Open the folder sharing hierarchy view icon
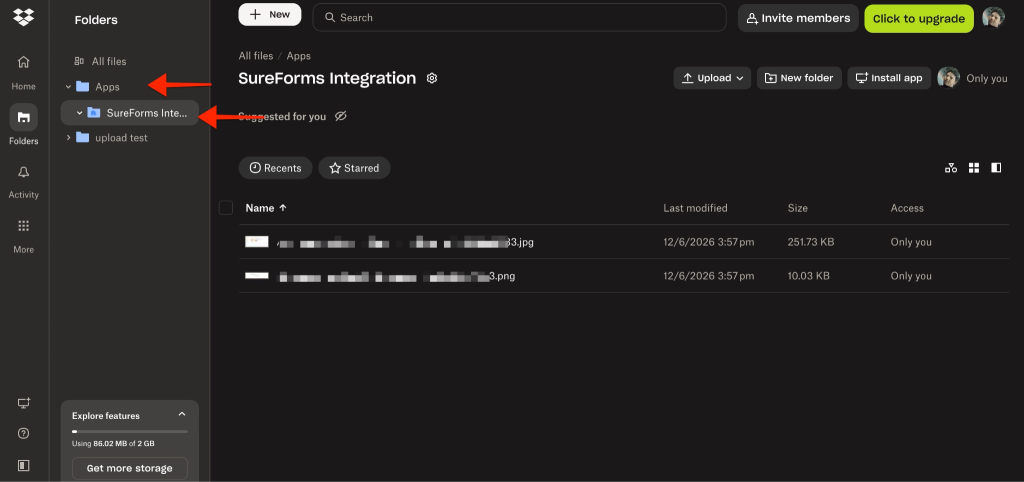This screenshot has height=482, width=1024. click(x=951, y=168)
